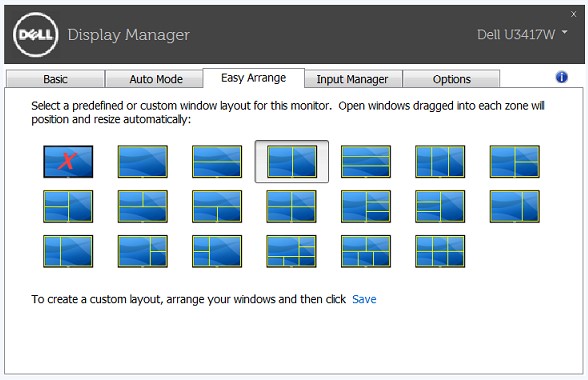Select the highlighted two equal columns layout
The width and height of the screenshot is (588, 380).
point(292,161)
